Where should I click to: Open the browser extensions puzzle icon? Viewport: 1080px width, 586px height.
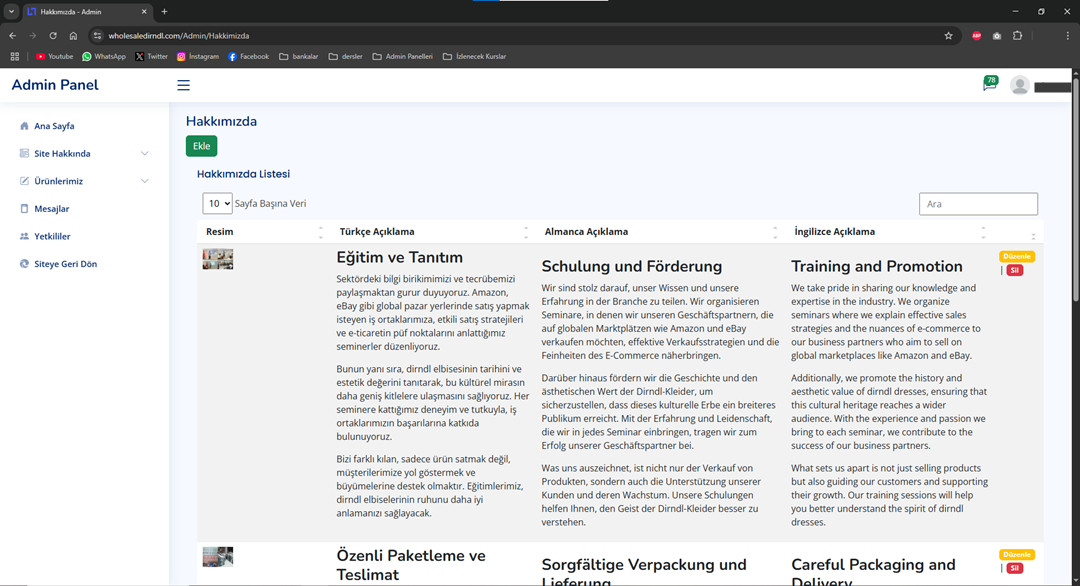point(1017,35)
